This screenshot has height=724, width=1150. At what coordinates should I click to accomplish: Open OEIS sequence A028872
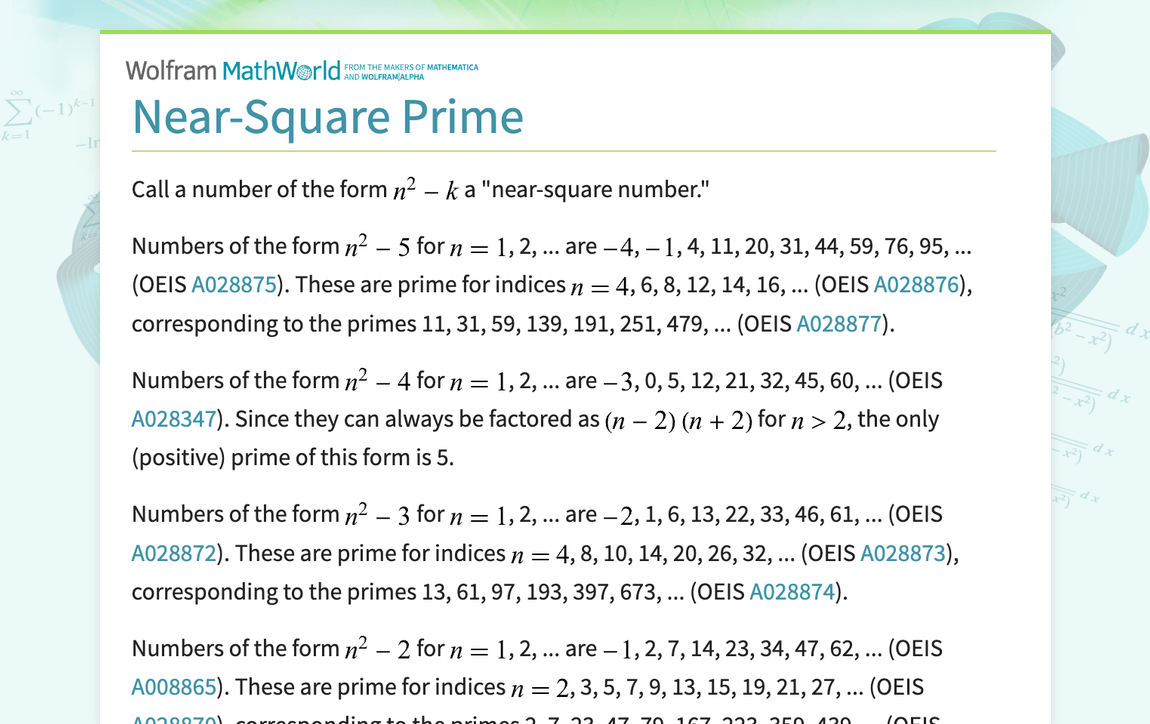[x=173, y=553]
